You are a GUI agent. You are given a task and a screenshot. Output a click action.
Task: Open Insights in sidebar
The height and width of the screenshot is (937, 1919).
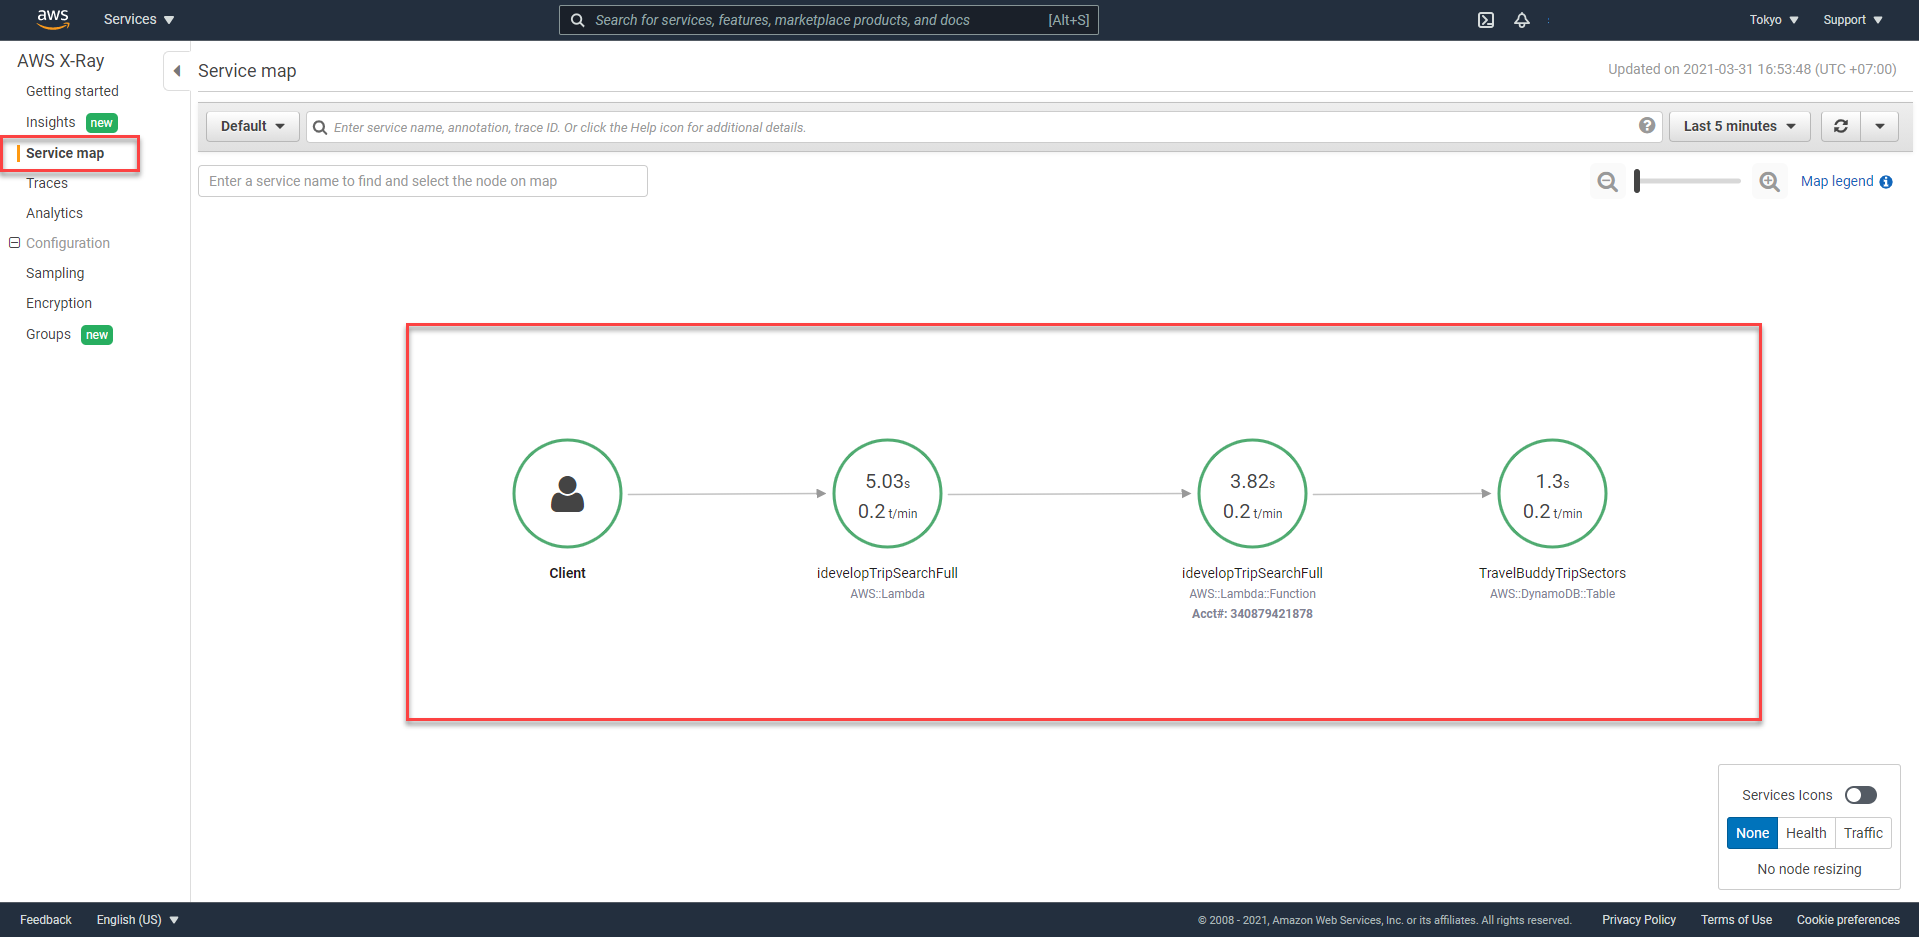pos(50,122)
